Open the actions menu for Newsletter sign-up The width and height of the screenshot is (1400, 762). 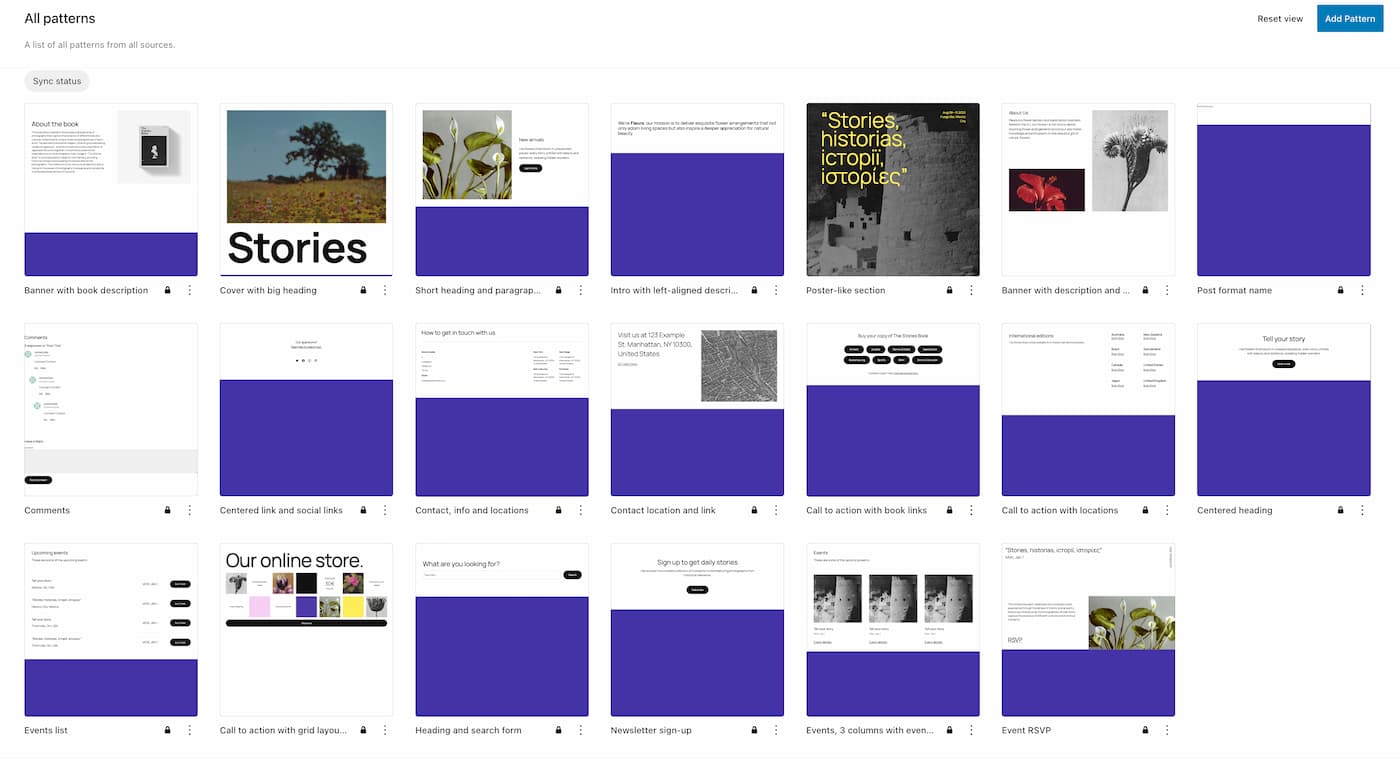[776, 730]
